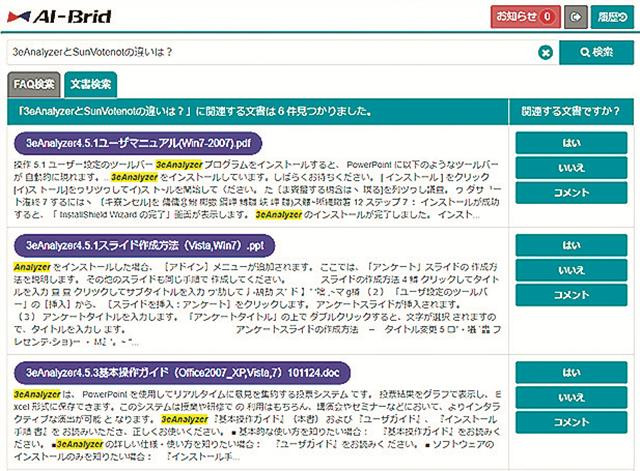Click コメント for the 基本操作ガイド doc result

pos(571,422)
